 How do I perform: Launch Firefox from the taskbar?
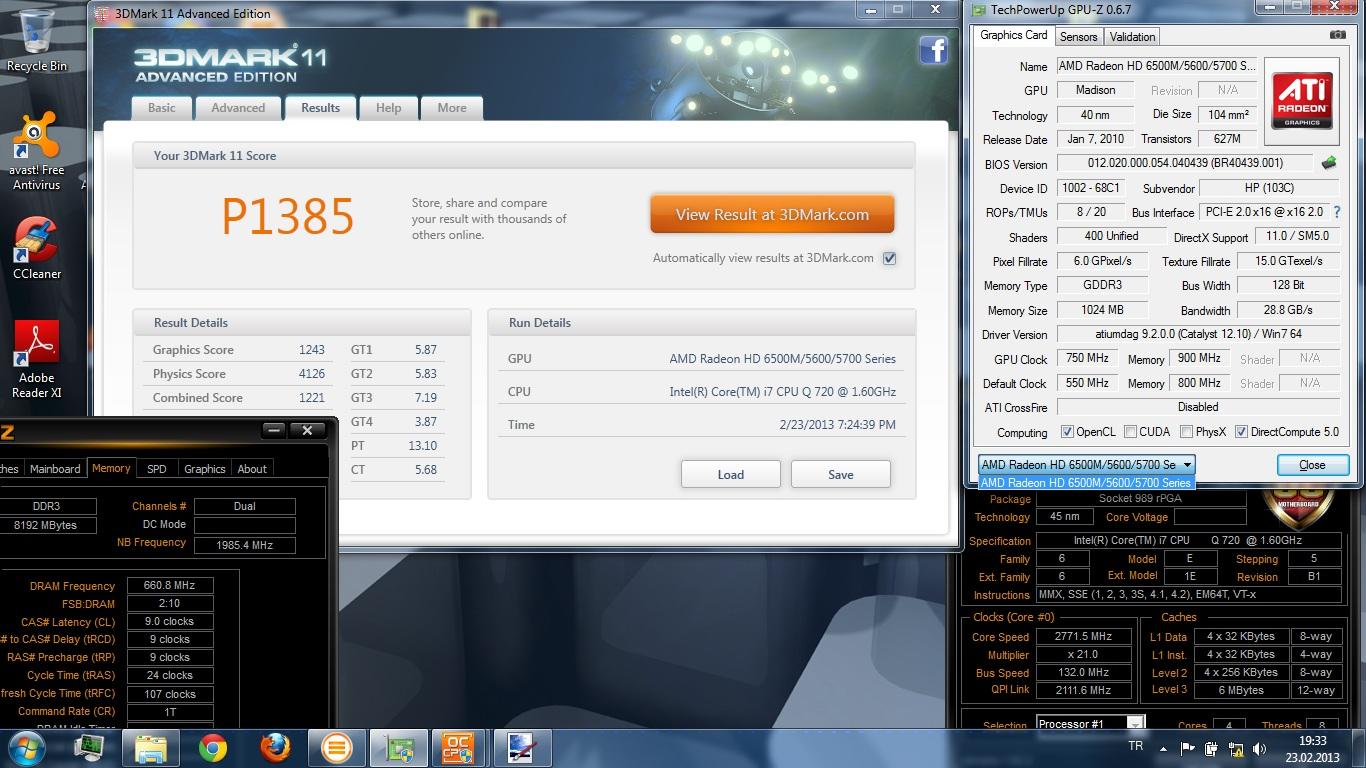click(x=275, y=748)
